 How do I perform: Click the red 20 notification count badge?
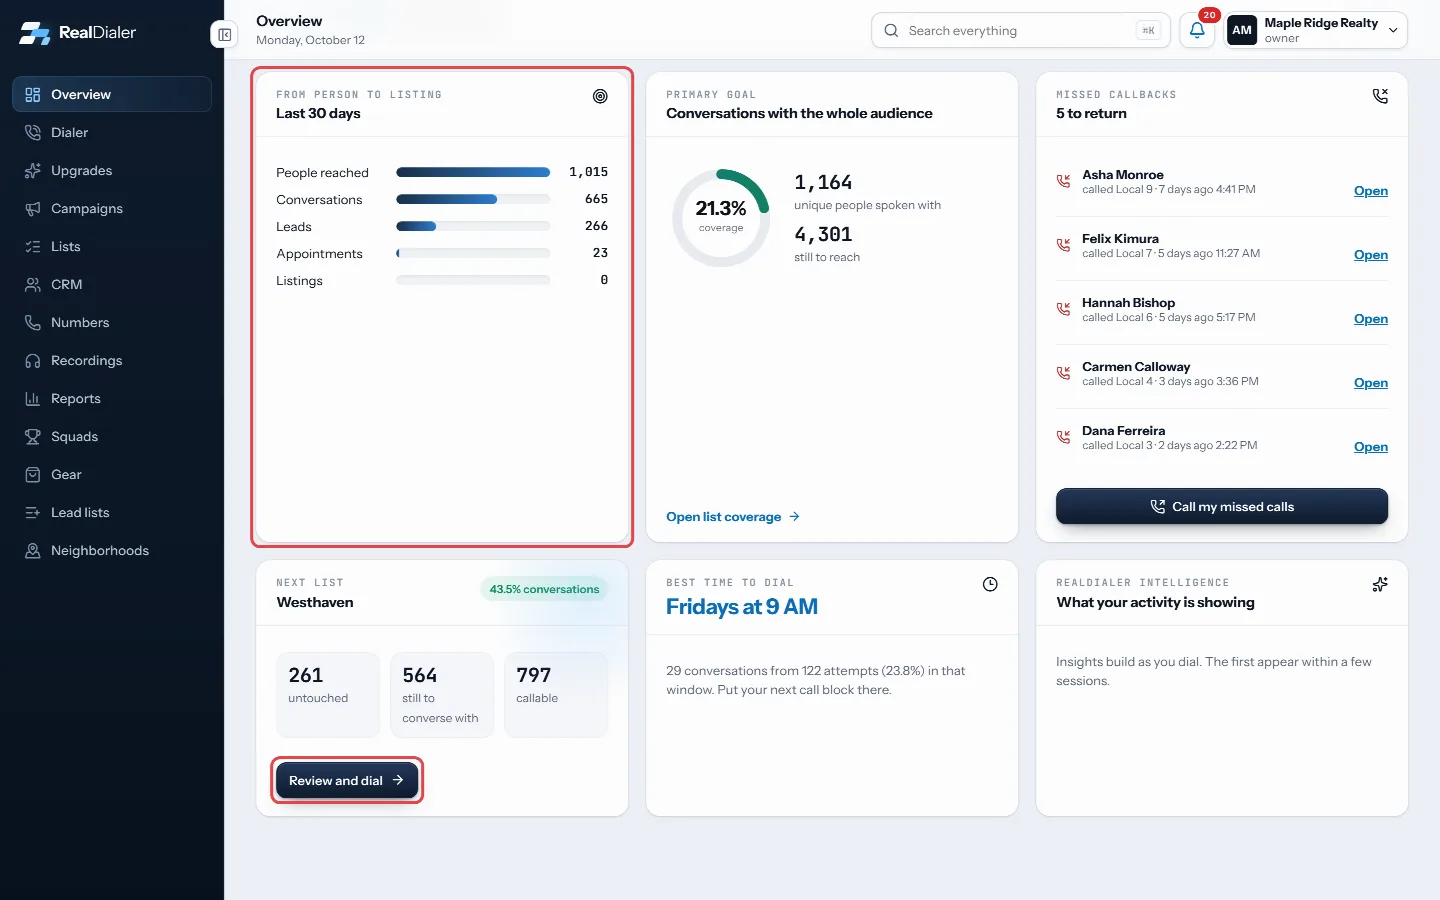[x=1209, y=15]
